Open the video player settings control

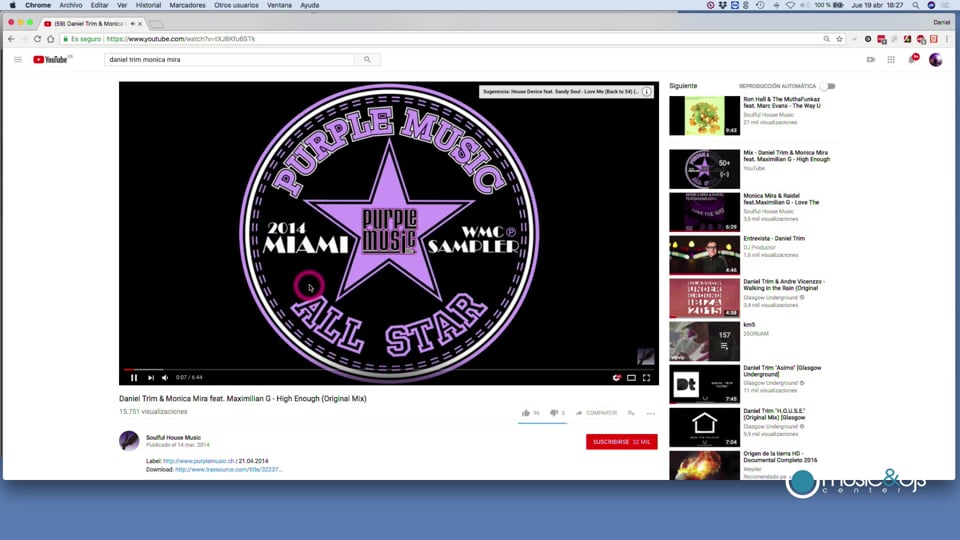pos(617,378)
